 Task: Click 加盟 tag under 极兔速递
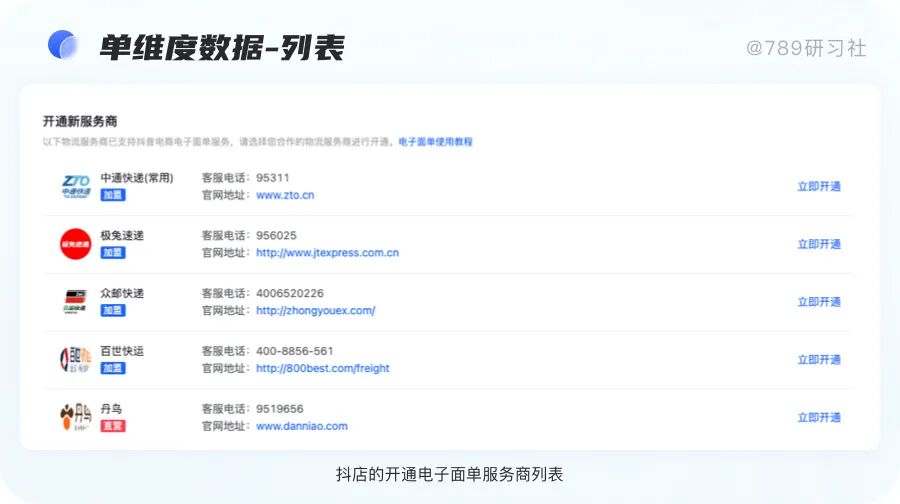(x=113, y=253)
